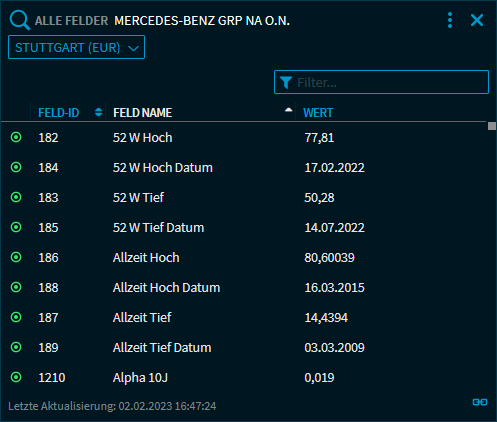Toggle FELD NAME ascending sort arrow
The height and width of the screenshot is (422, 497).
289,110
